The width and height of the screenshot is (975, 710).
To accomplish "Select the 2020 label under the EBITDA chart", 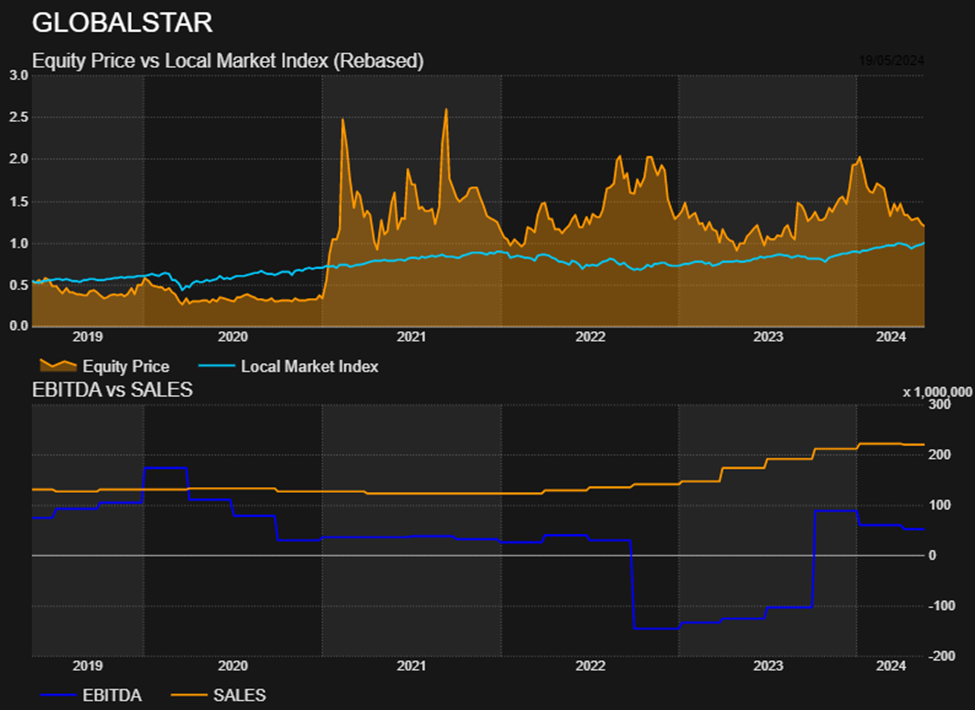I will [233, 666].
